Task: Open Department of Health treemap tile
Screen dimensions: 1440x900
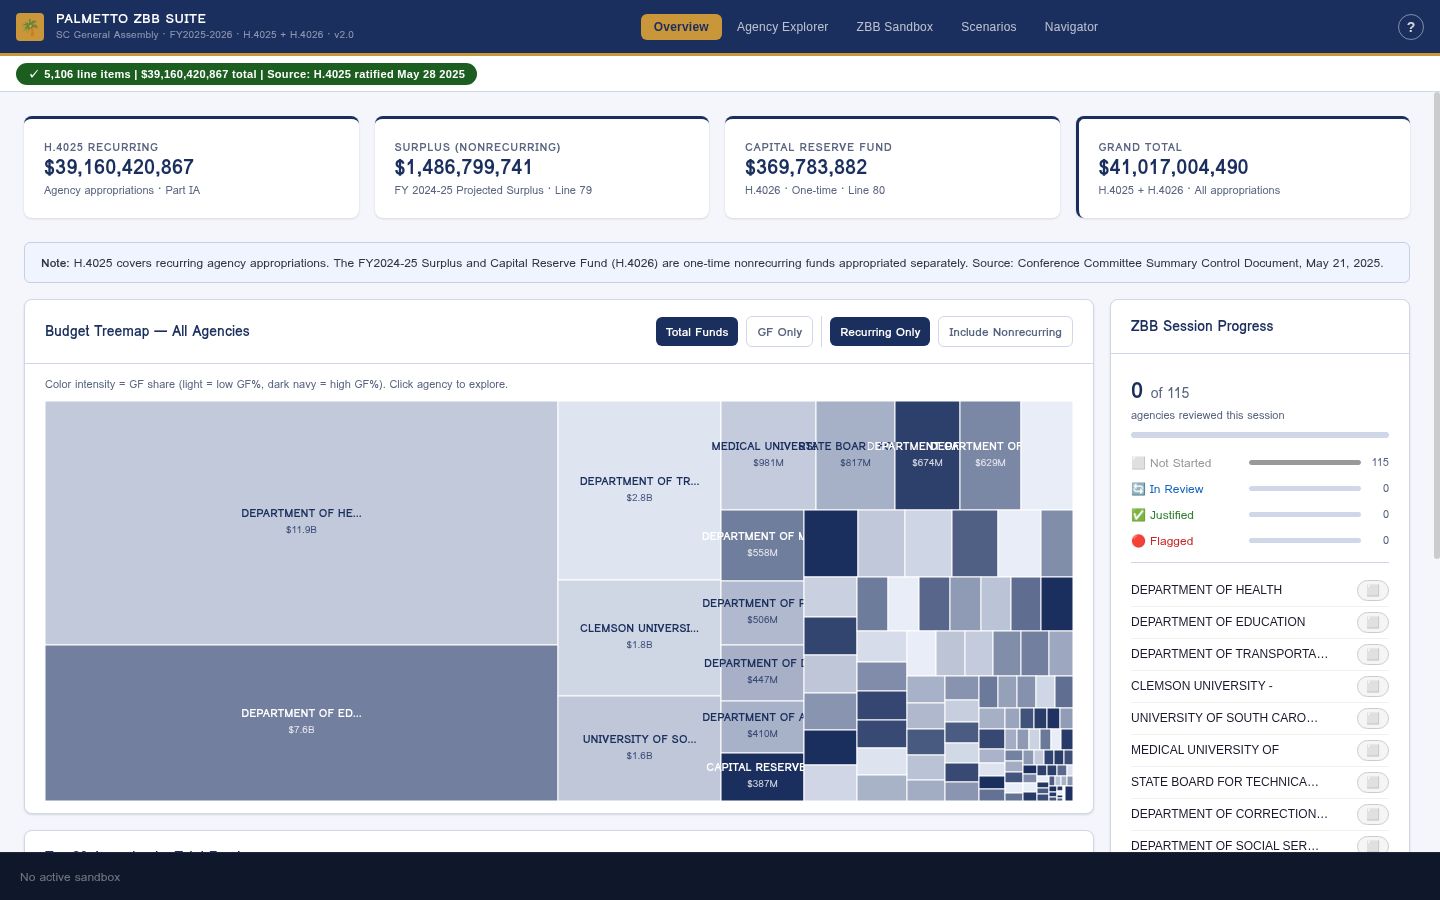Action: (x=301, y=523)
